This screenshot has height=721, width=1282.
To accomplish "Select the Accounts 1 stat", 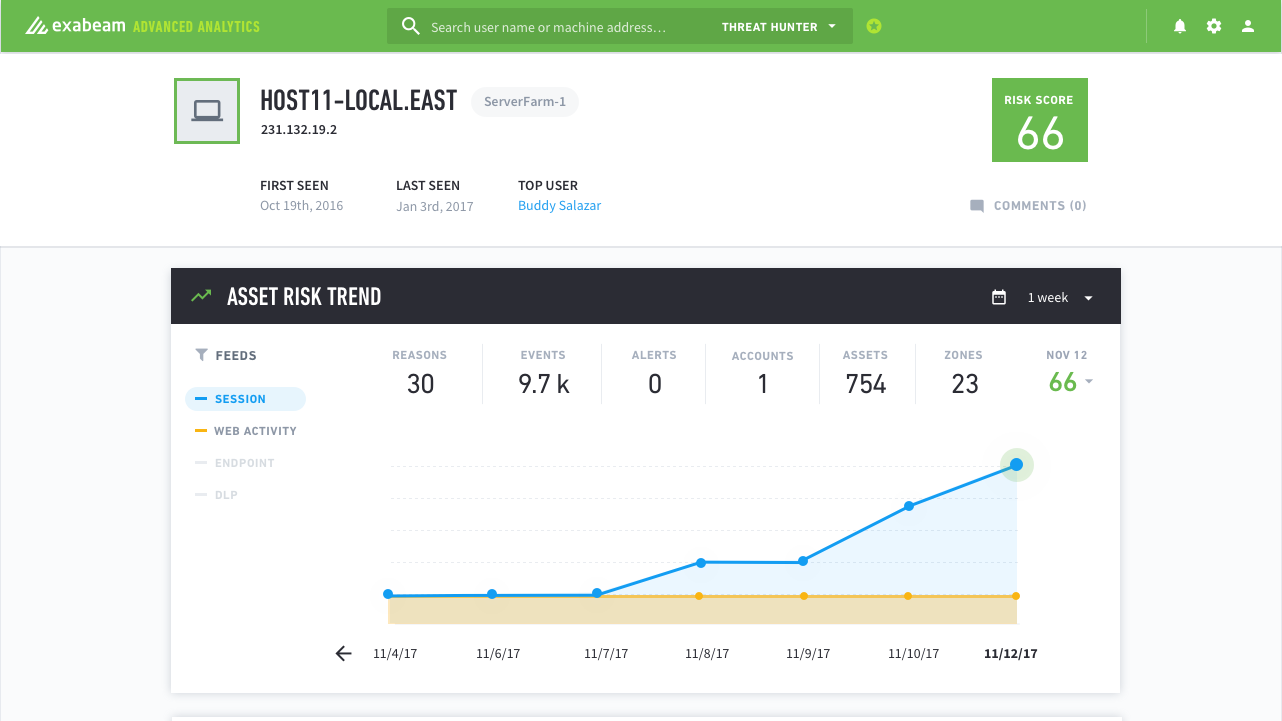I will click(762, 373).
